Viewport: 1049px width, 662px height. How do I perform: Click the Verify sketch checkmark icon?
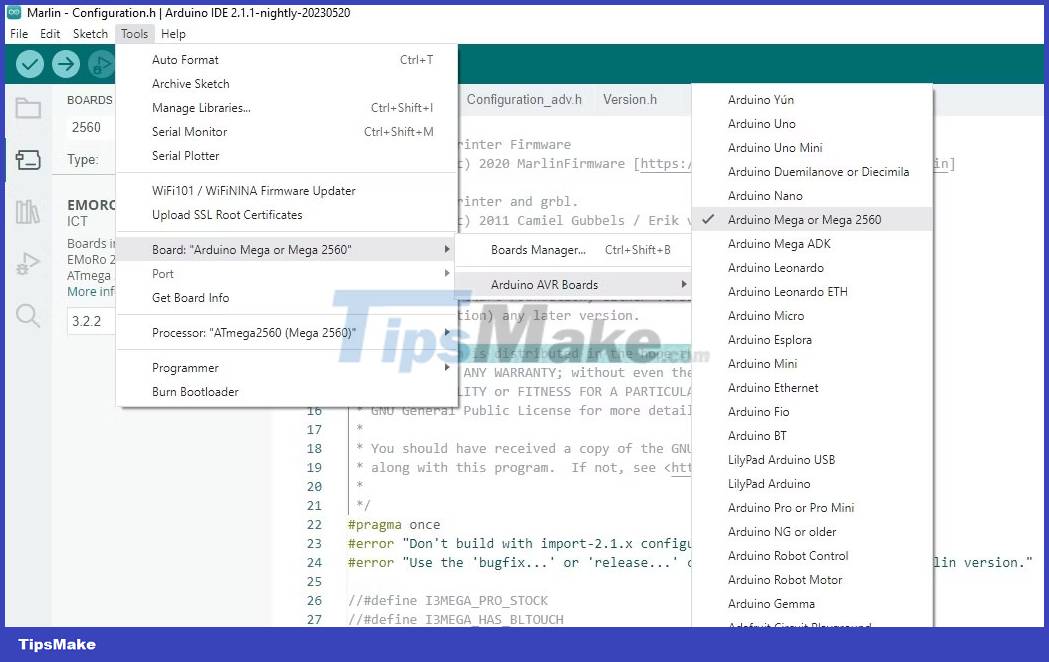(30, 64)
